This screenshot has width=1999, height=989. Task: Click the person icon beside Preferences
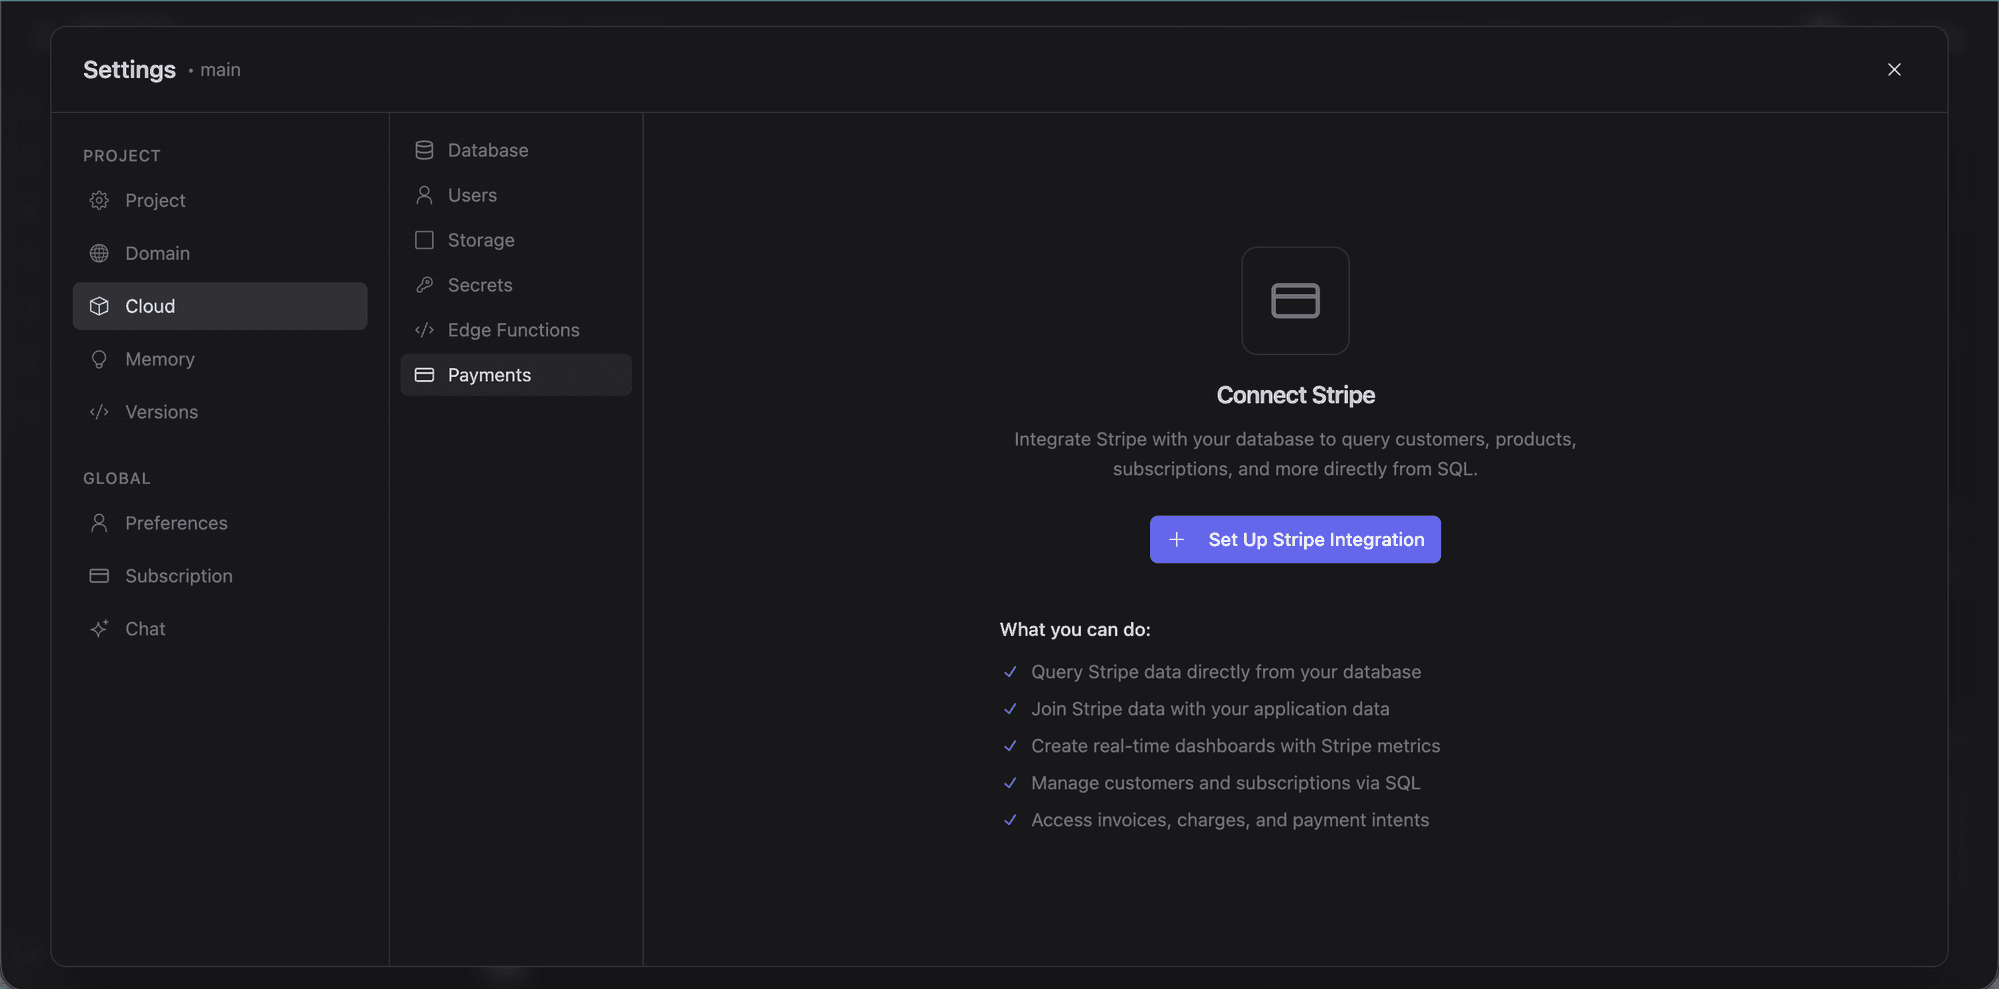point(99,523)
